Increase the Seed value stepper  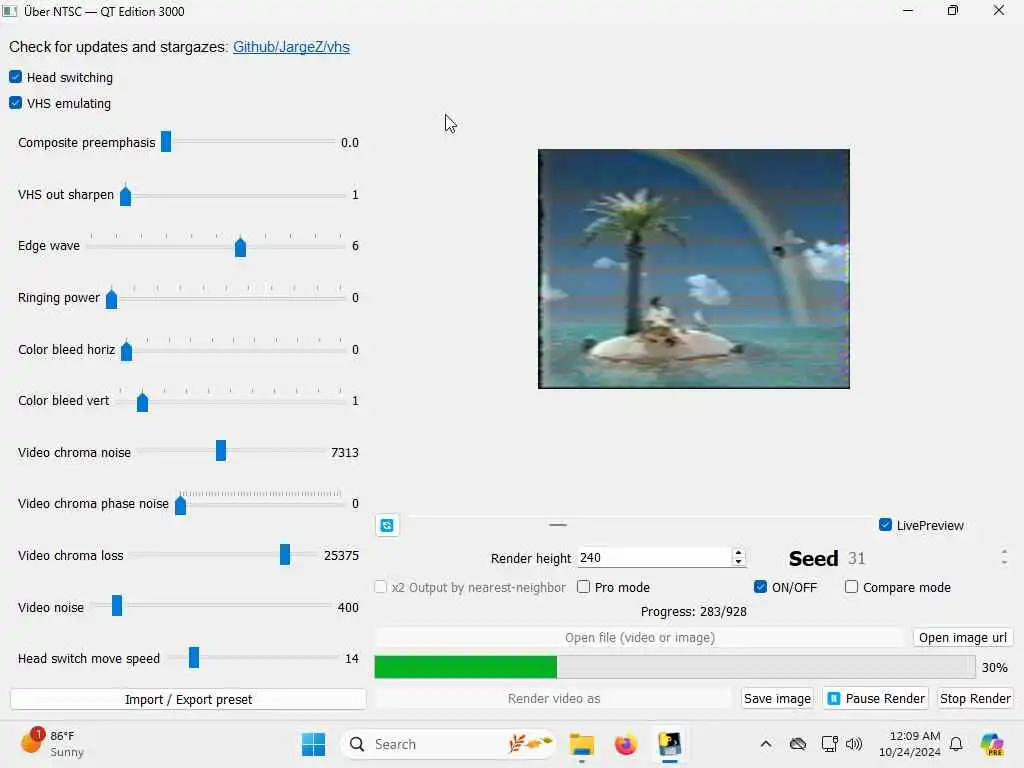pyautogui.click(x=1004, y=552)
